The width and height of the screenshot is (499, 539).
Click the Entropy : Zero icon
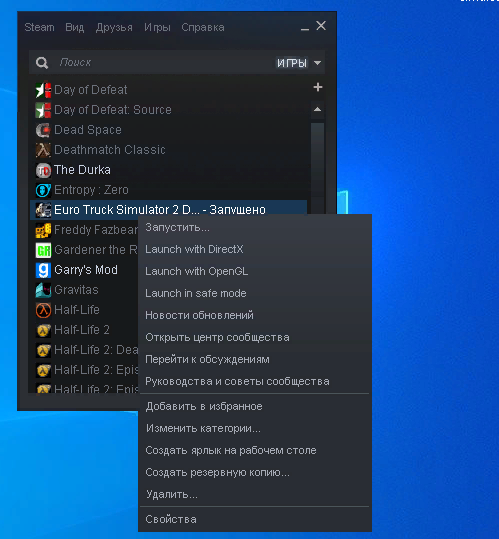43,190
